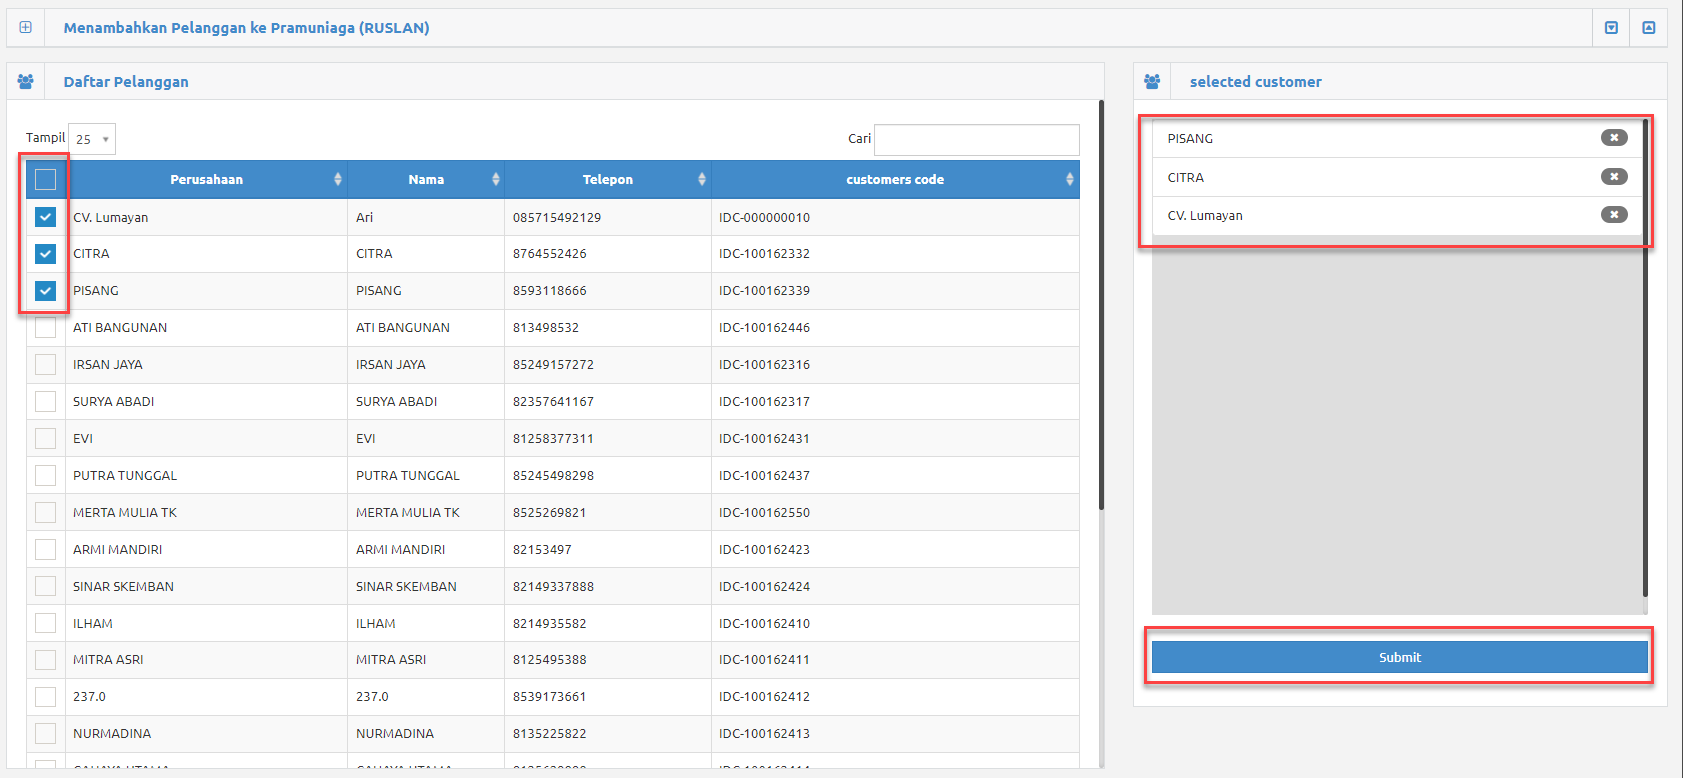The width and height of the screenshot is (1683, 778).
Task: Click customer code IDC-100162446
Action: 764,328
